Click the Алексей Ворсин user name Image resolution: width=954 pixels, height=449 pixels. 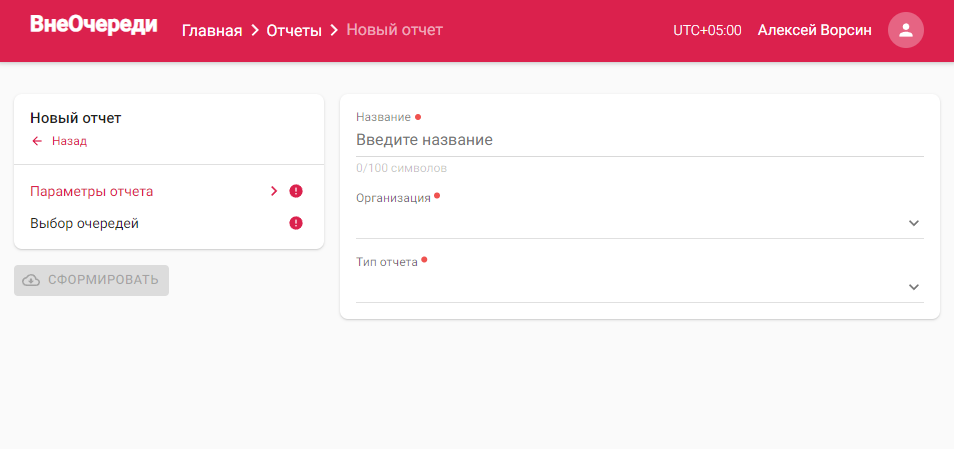click(x=814, y=30)
